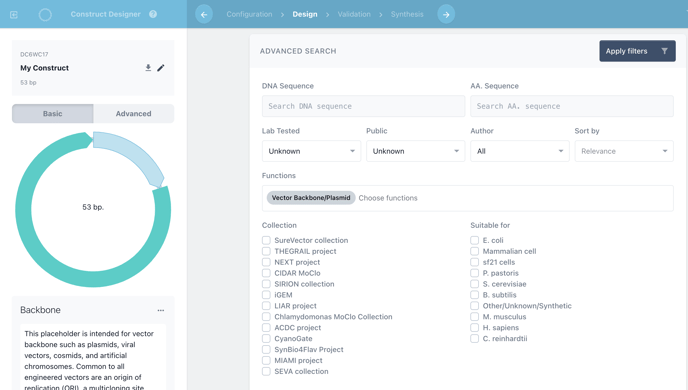Image resolution: width=688 pixels, height=390 pixels.
Task: Open the Author dropdown set to All
Action: tap(520, 151)
